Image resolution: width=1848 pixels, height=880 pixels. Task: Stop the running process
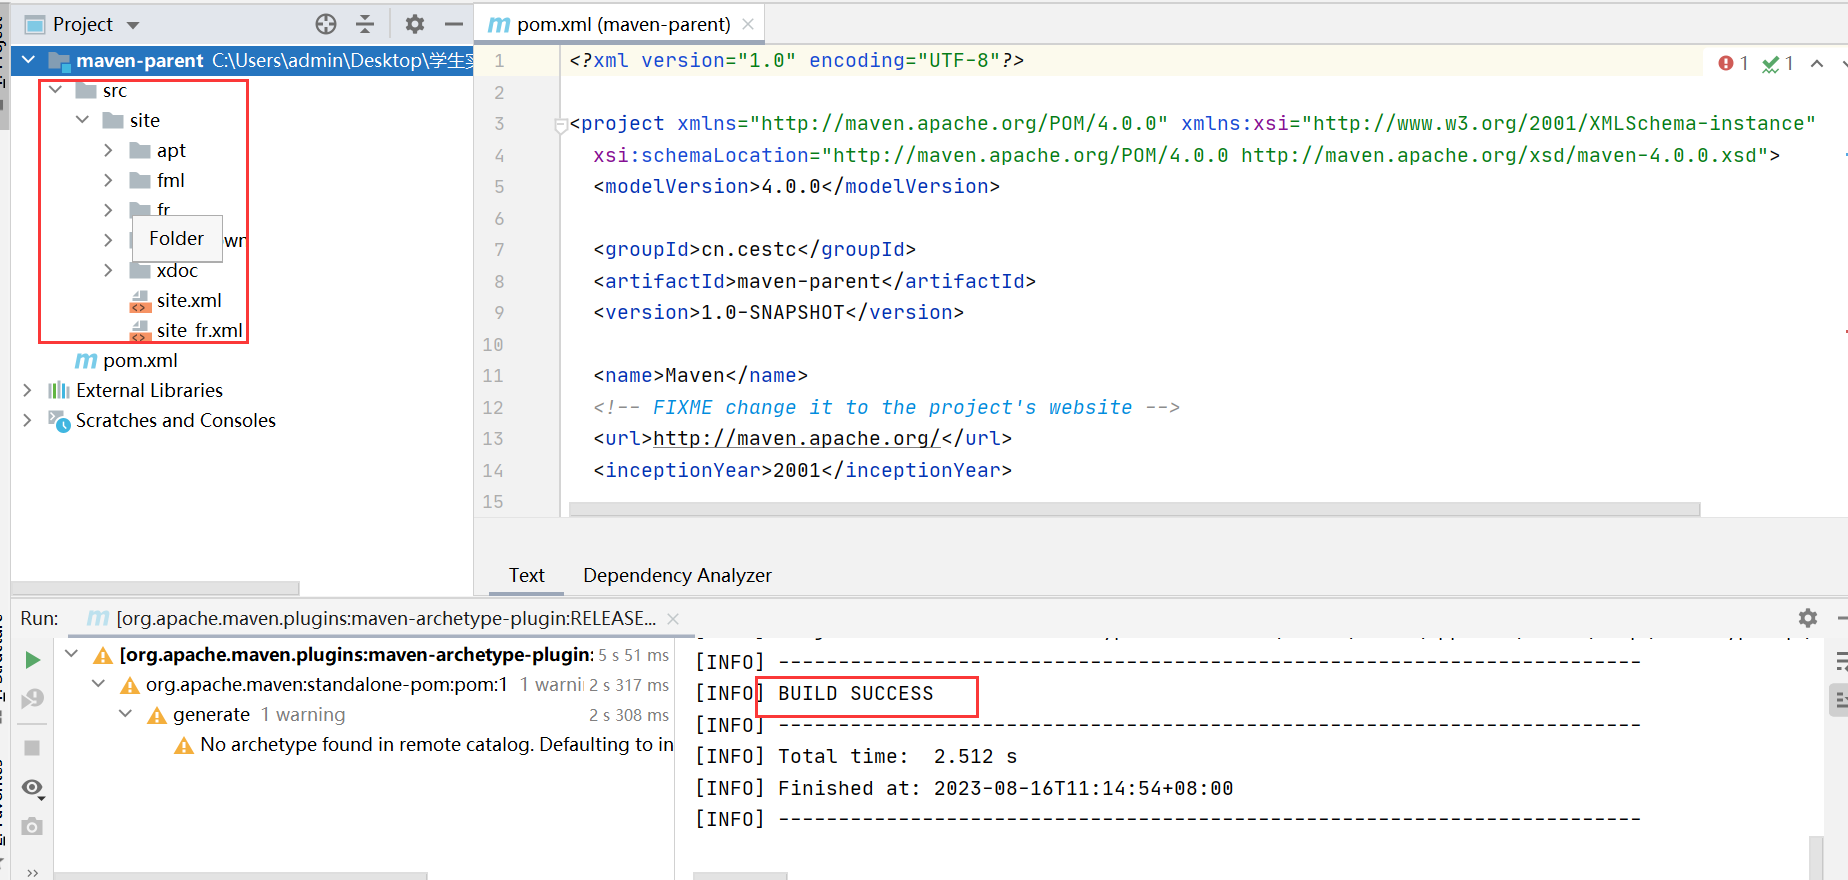[x=32, y=748]
